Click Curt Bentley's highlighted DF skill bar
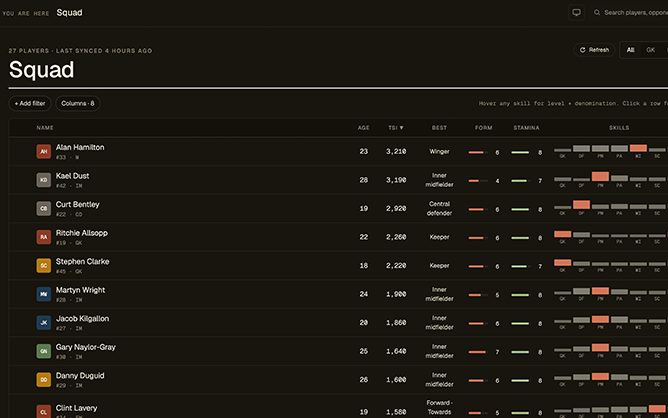The image size is (668, 418). pyautogui.click(x=581, y=205)
